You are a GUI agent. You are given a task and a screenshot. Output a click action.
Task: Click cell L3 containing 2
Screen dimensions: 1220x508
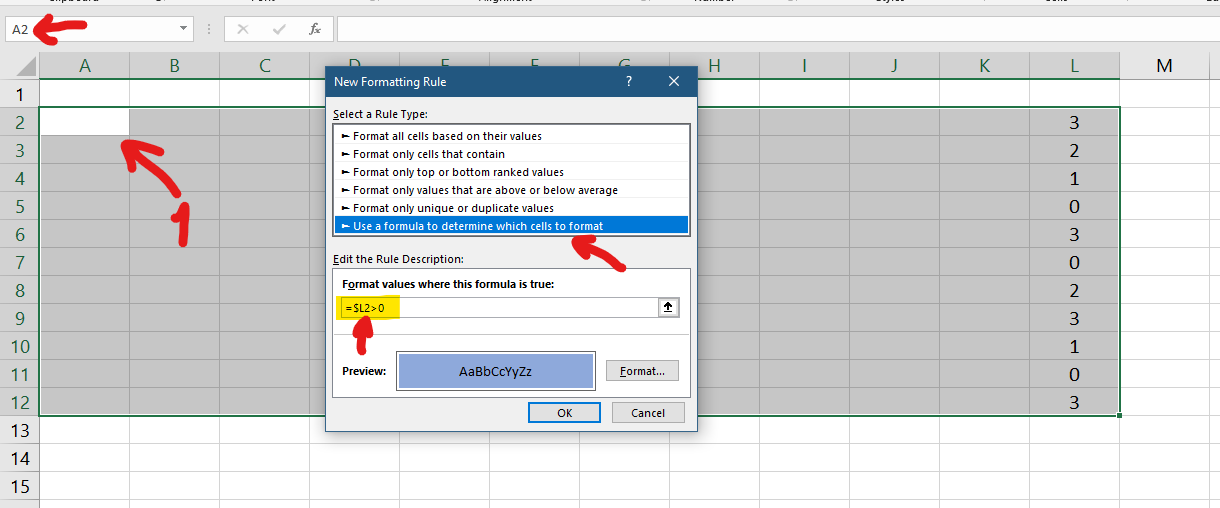click(1075, 150)
